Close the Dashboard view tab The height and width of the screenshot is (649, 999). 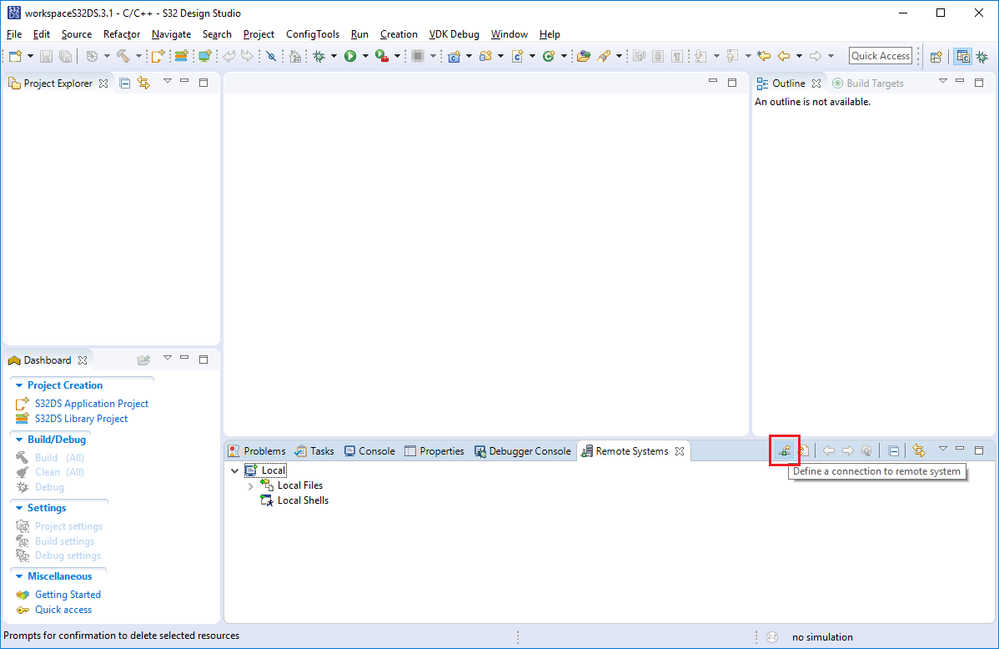(82, 360)
